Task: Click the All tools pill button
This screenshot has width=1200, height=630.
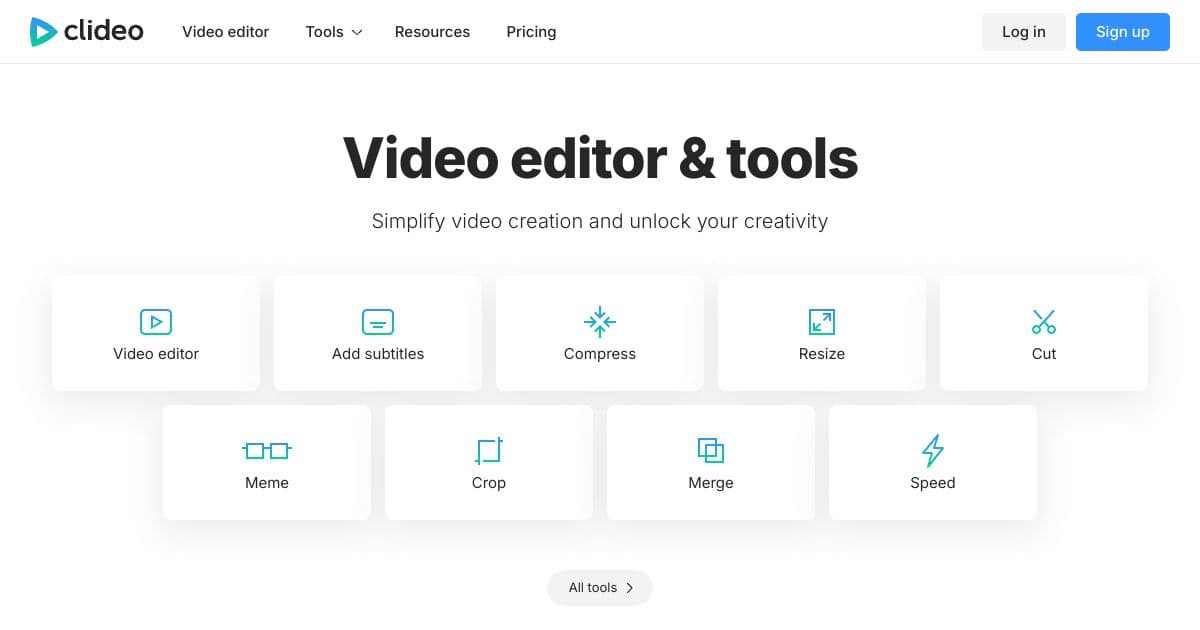Action: click(599, 588)
